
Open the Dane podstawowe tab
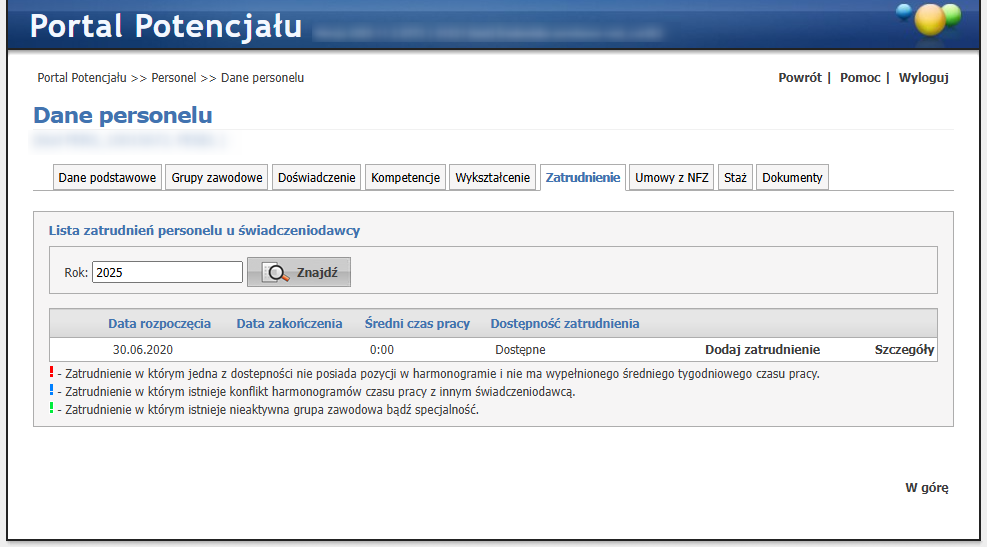[x=107, y=178]
